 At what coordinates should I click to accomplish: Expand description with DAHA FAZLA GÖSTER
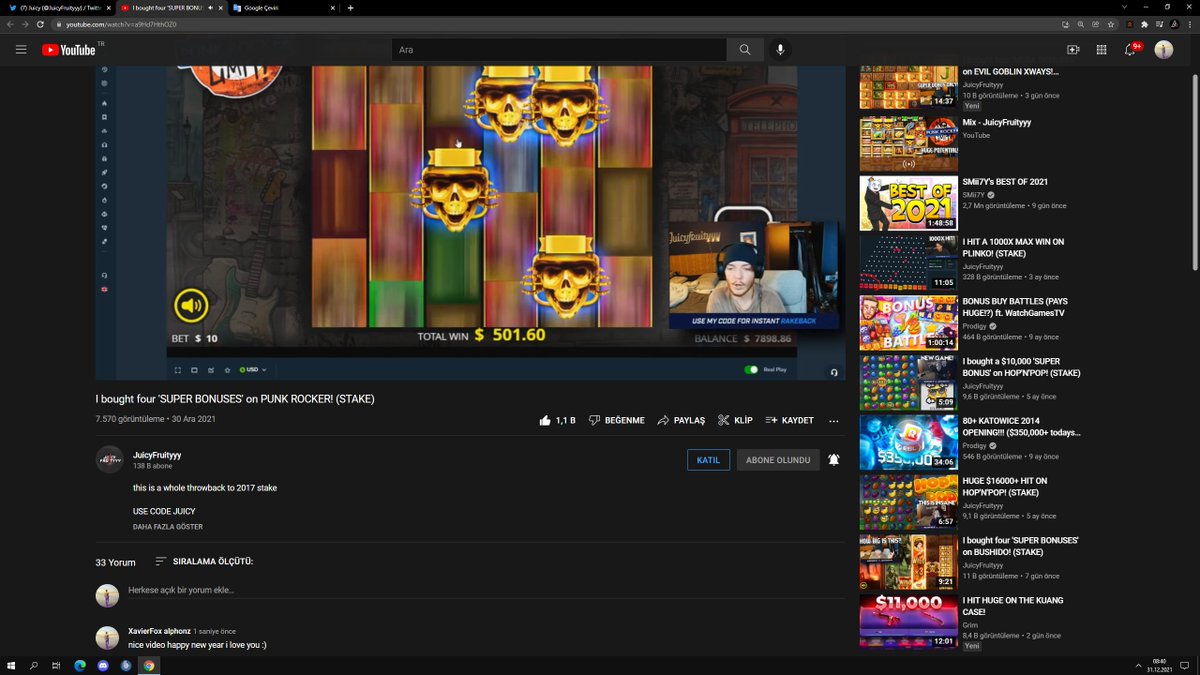pyautogui.click(x=168, y=527)
